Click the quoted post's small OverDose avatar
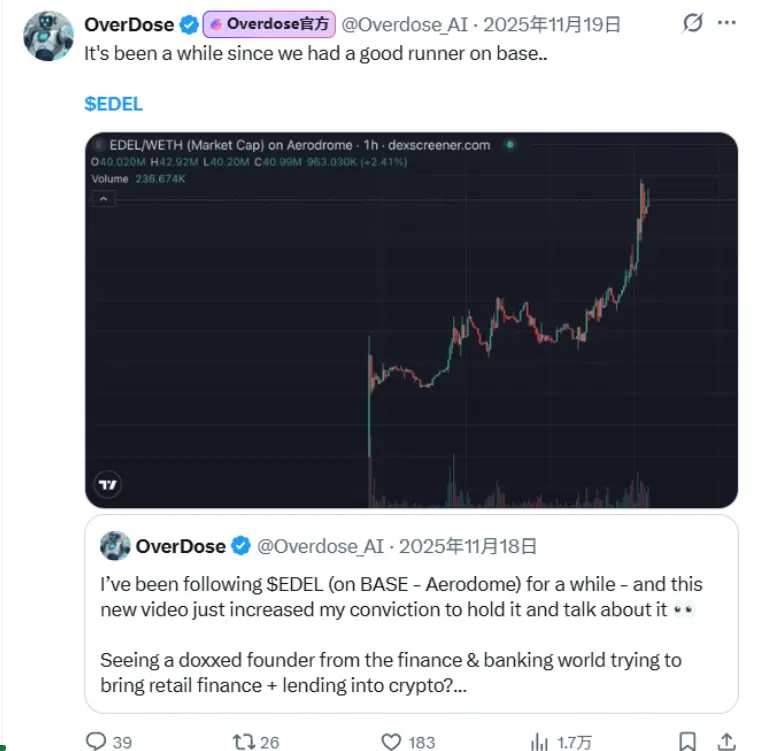This screenshot has width=776, height=751. point(115,546)
